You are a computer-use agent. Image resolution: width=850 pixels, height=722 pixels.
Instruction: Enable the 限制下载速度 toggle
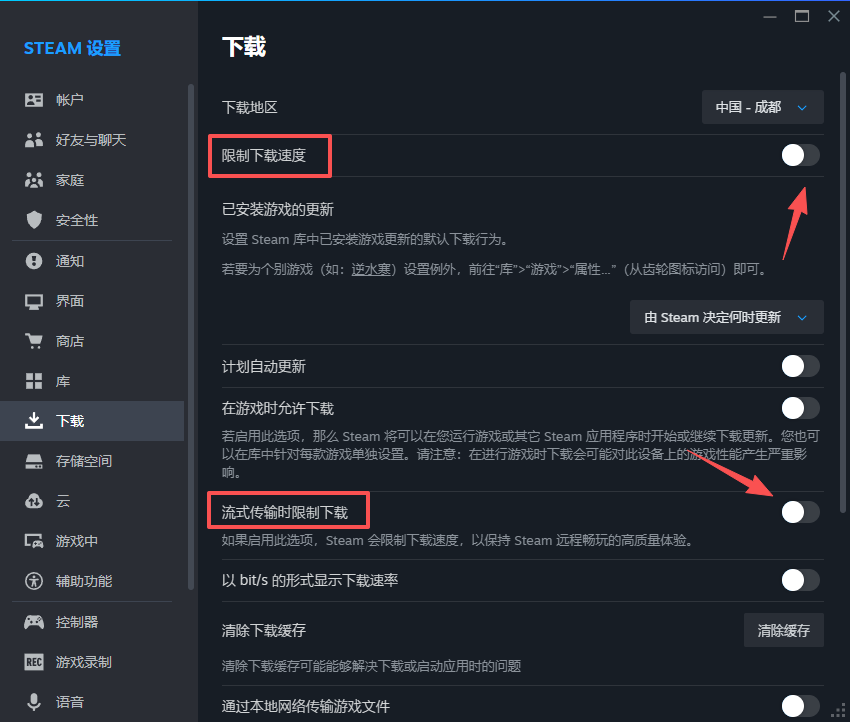pyautogui.click(x=800, y=155)
